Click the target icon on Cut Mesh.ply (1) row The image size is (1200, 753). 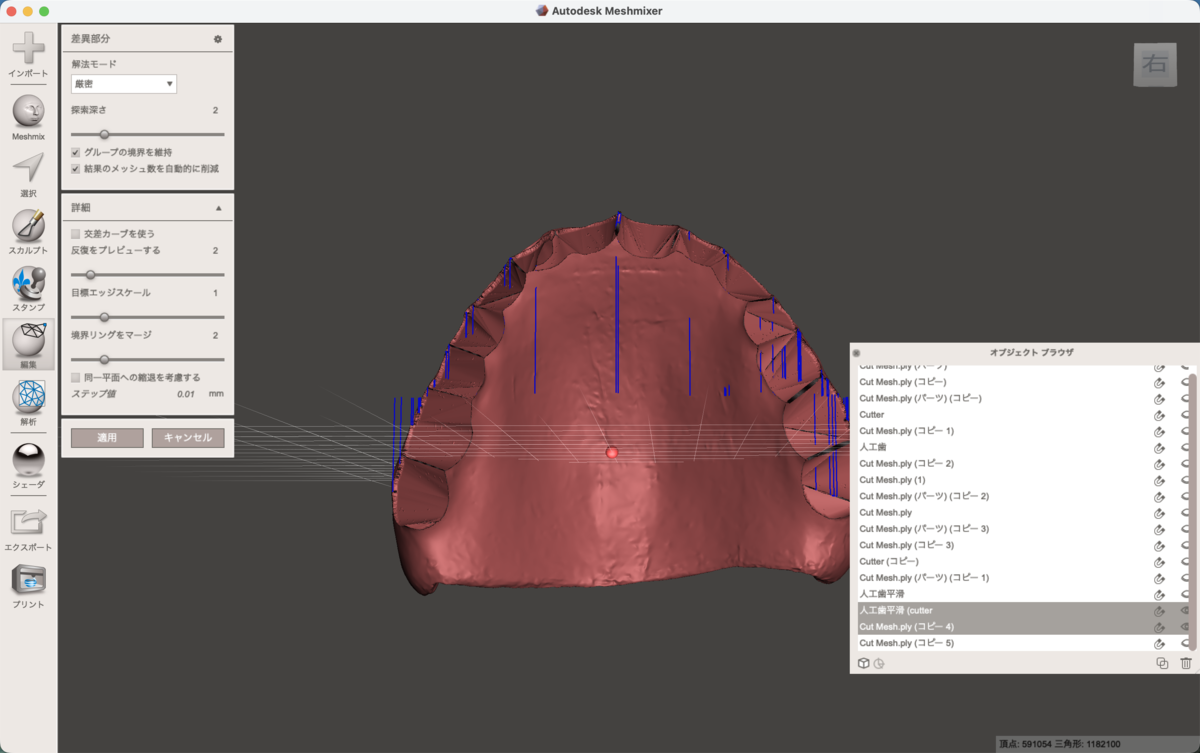(1160, 480)
